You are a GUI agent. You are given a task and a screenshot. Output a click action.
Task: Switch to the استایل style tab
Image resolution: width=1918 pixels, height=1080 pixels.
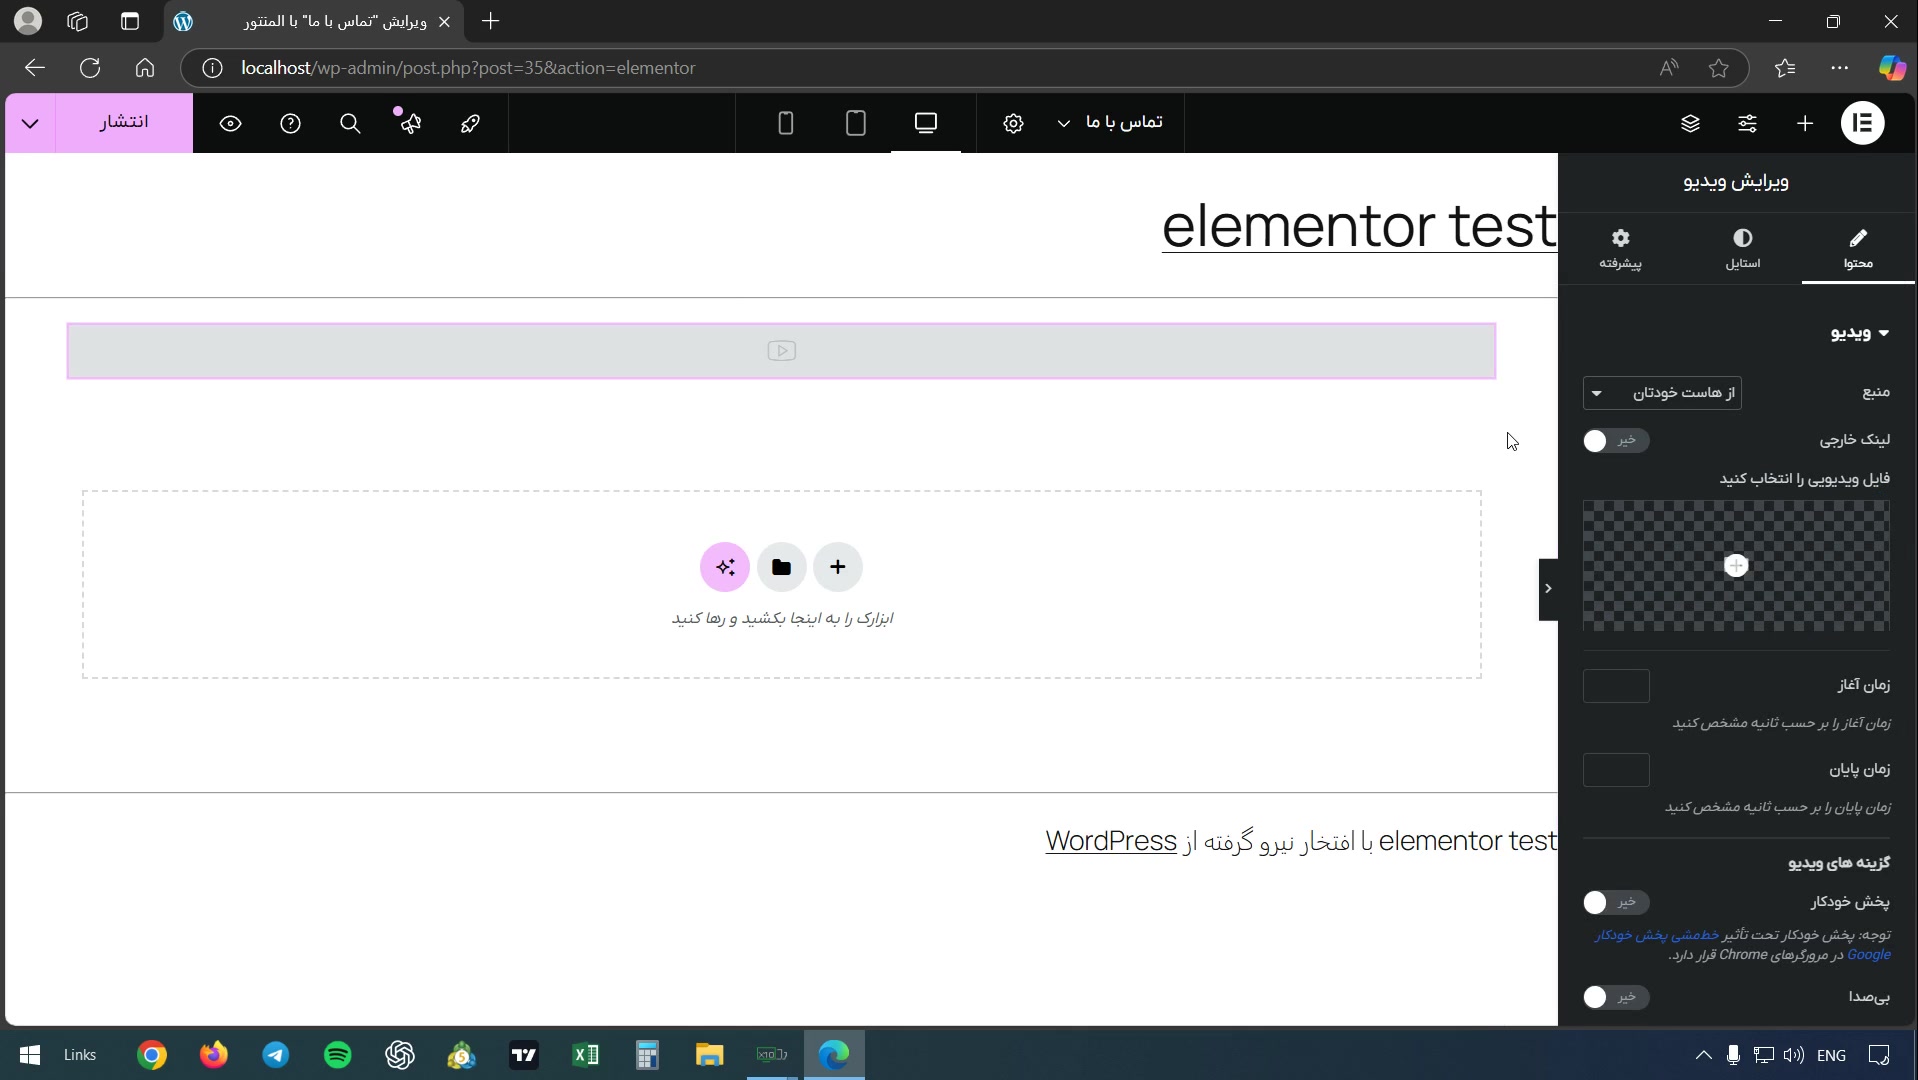point(1743,248)
